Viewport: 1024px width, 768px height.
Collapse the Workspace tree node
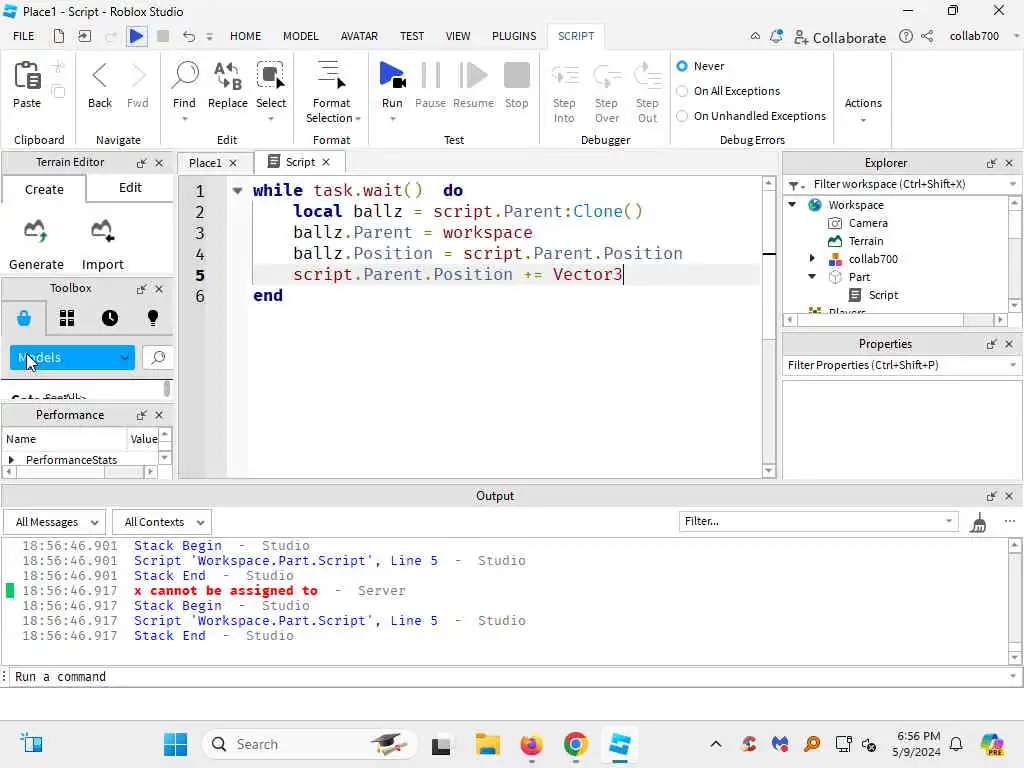(792, 204)
